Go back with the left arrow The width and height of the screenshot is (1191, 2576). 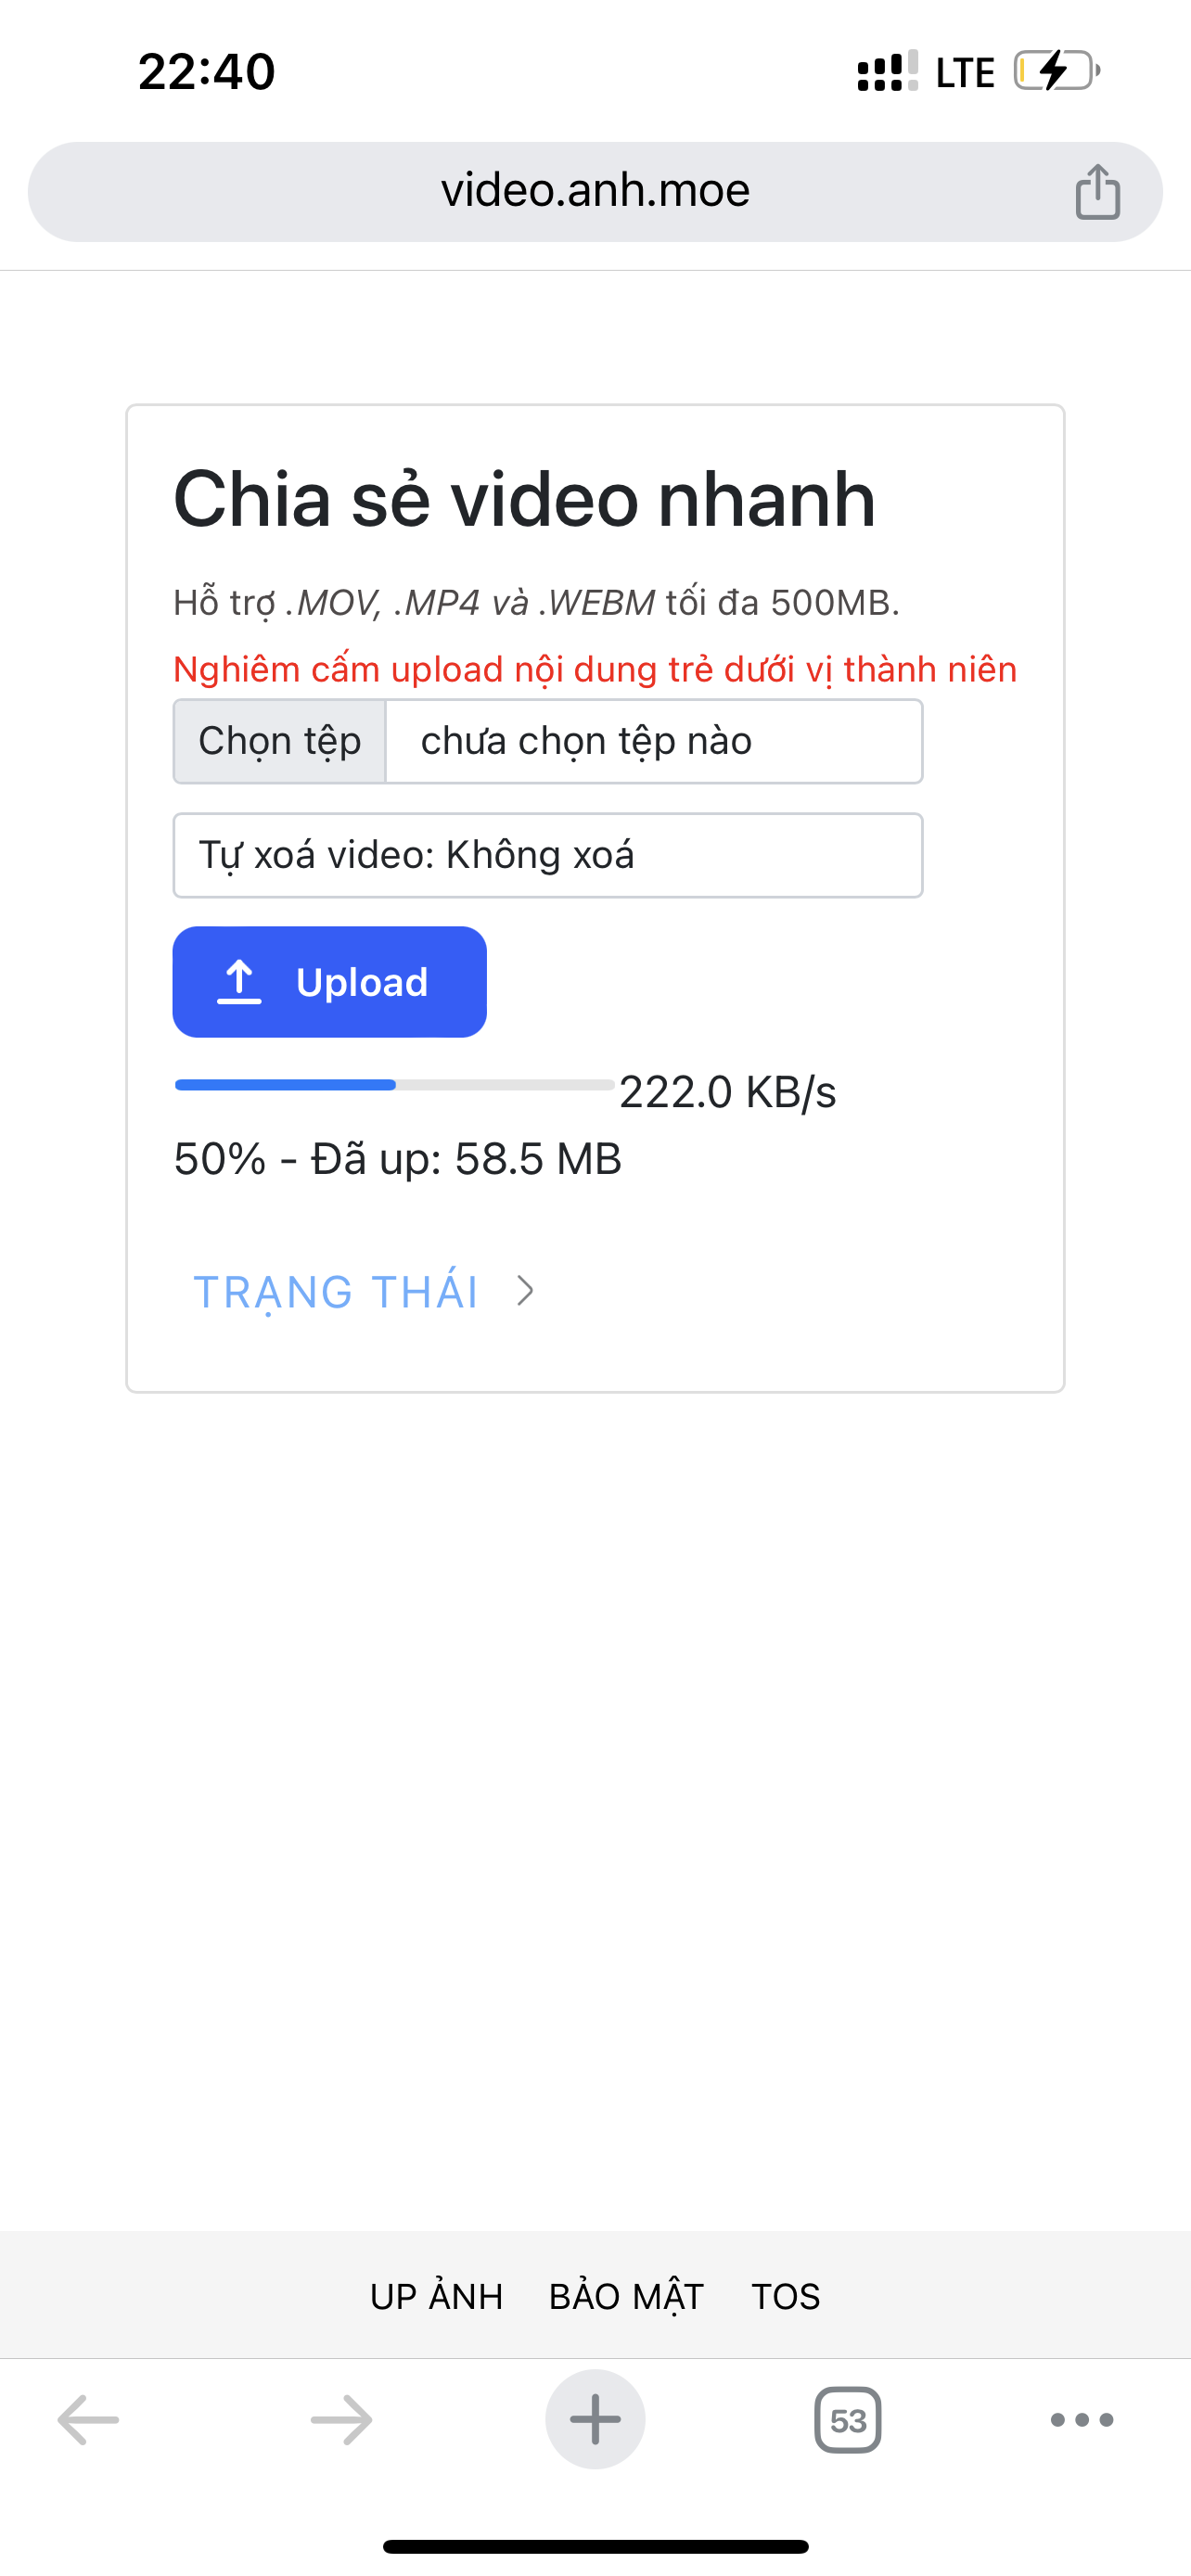tap(88, 2420)
